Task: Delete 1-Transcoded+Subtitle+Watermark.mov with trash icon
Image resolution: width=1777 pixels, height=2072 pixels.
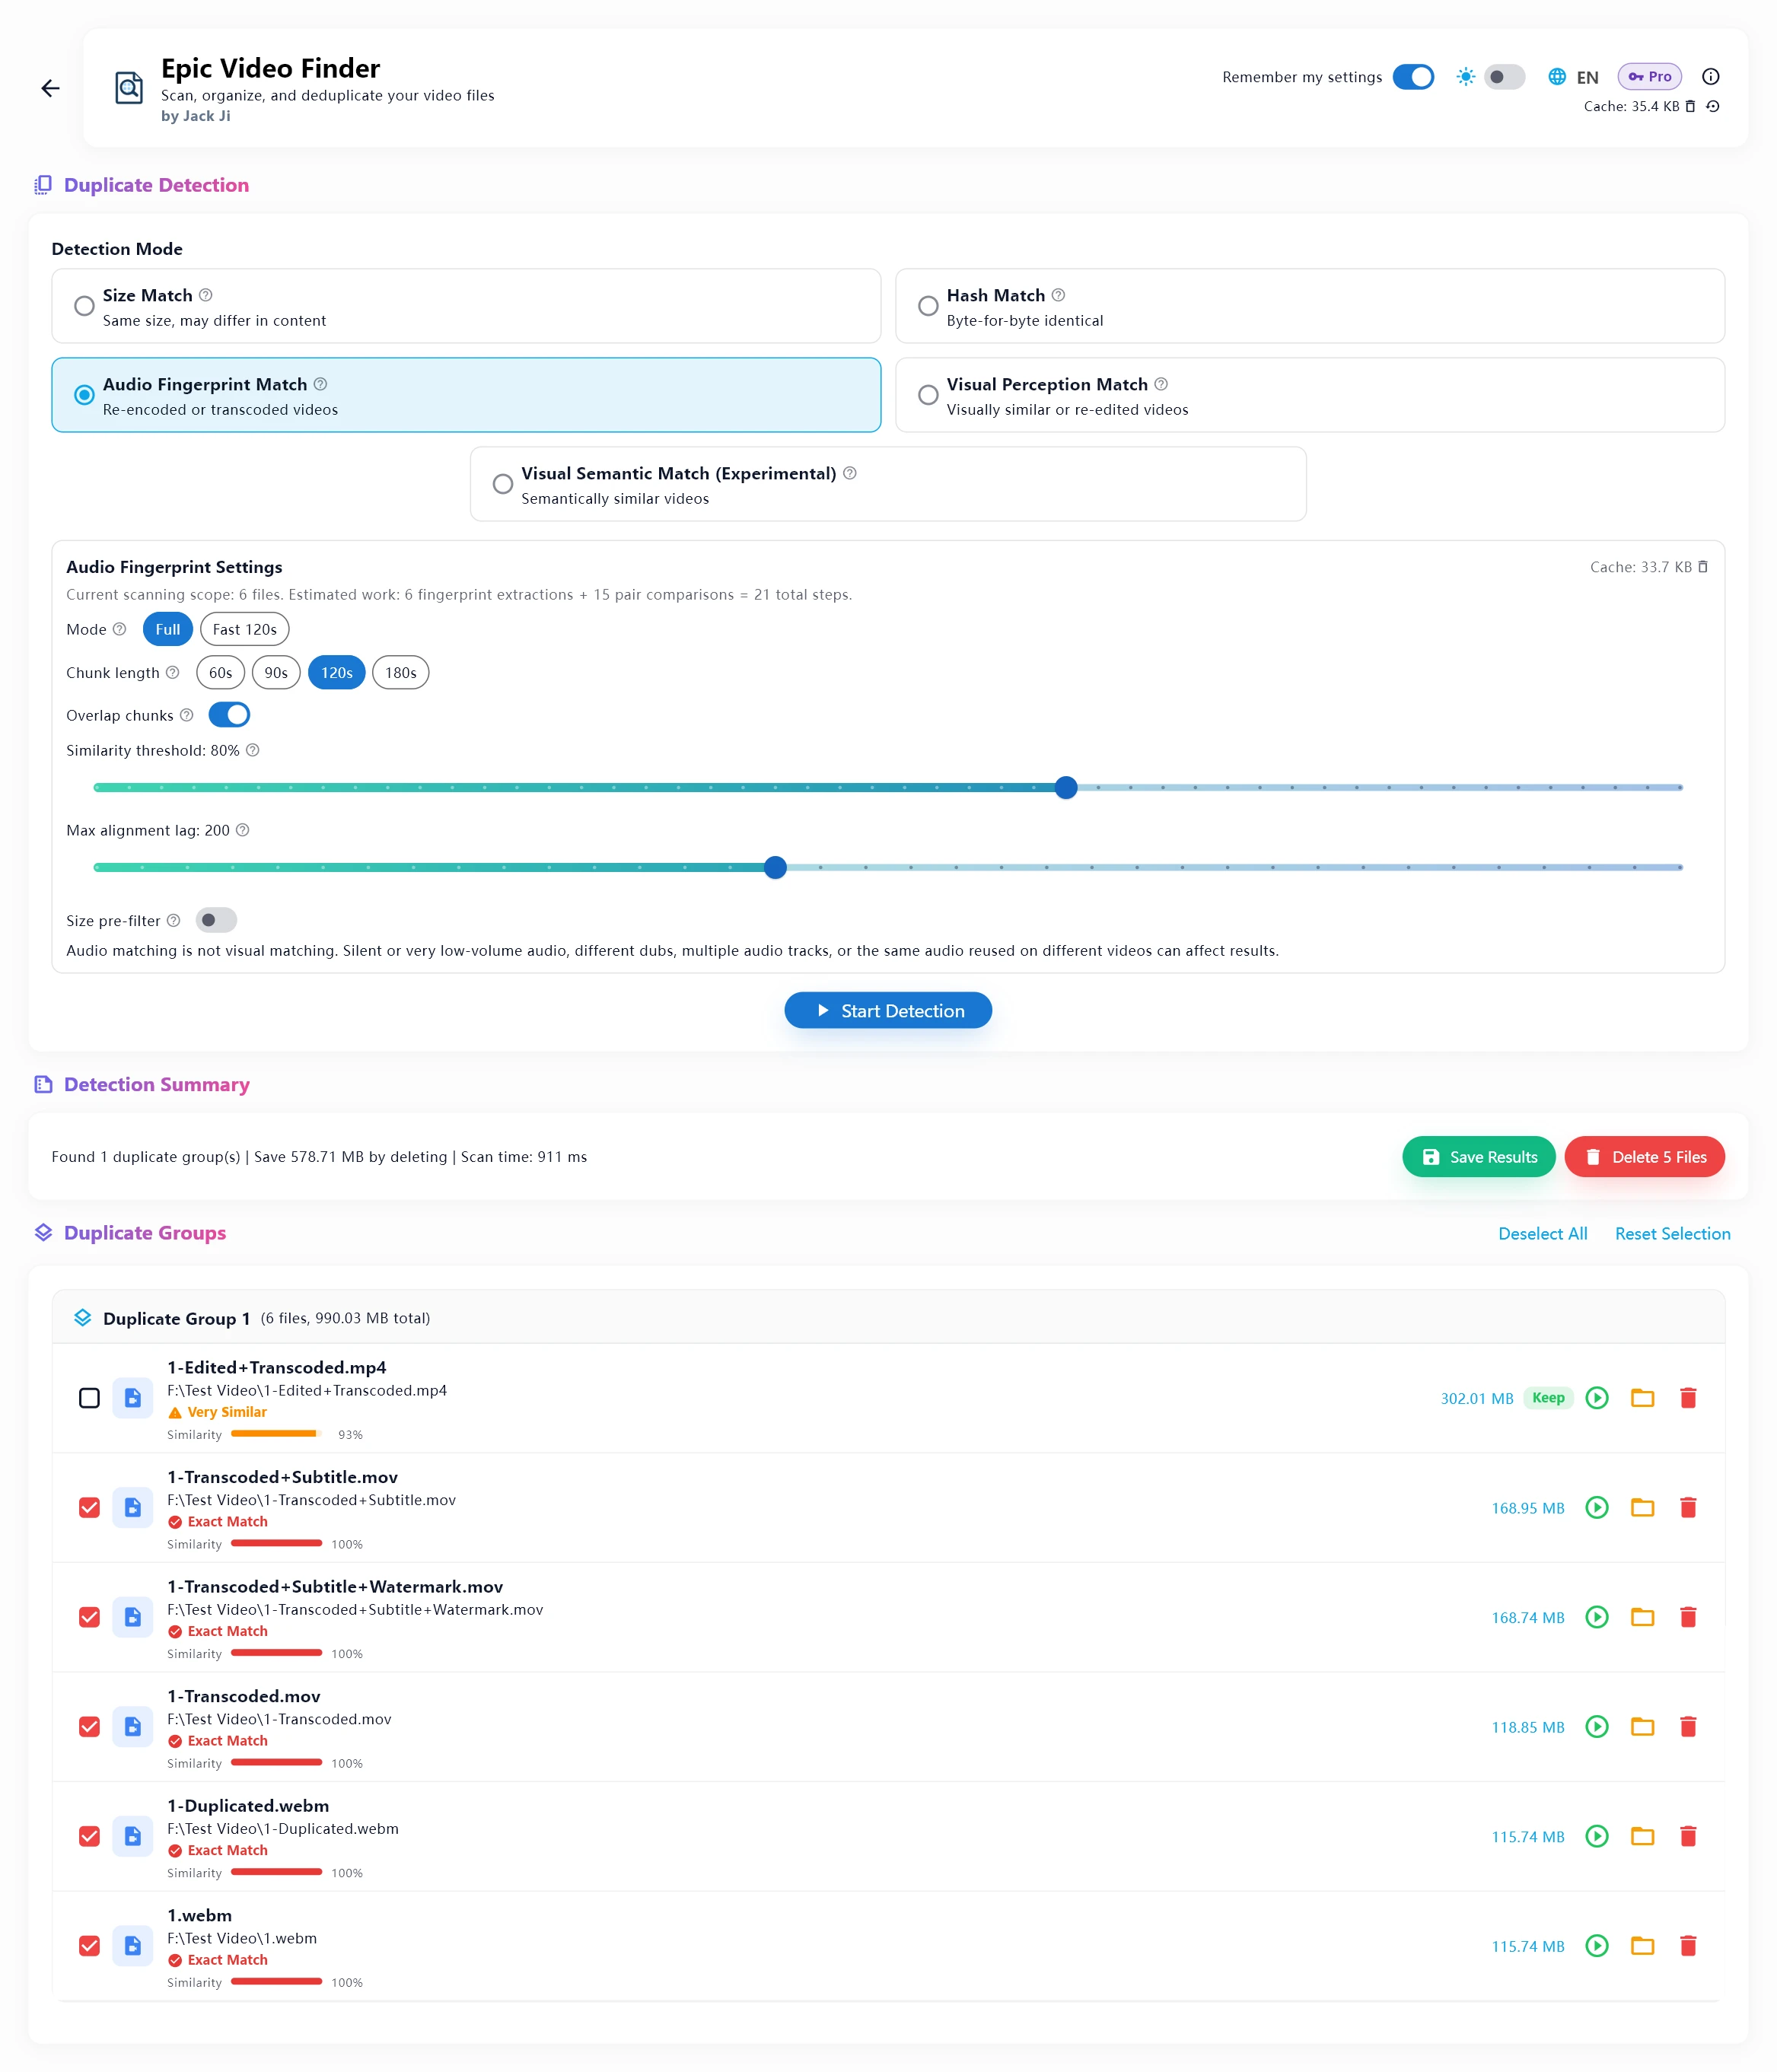Action: click(x=1688, y=1617)
